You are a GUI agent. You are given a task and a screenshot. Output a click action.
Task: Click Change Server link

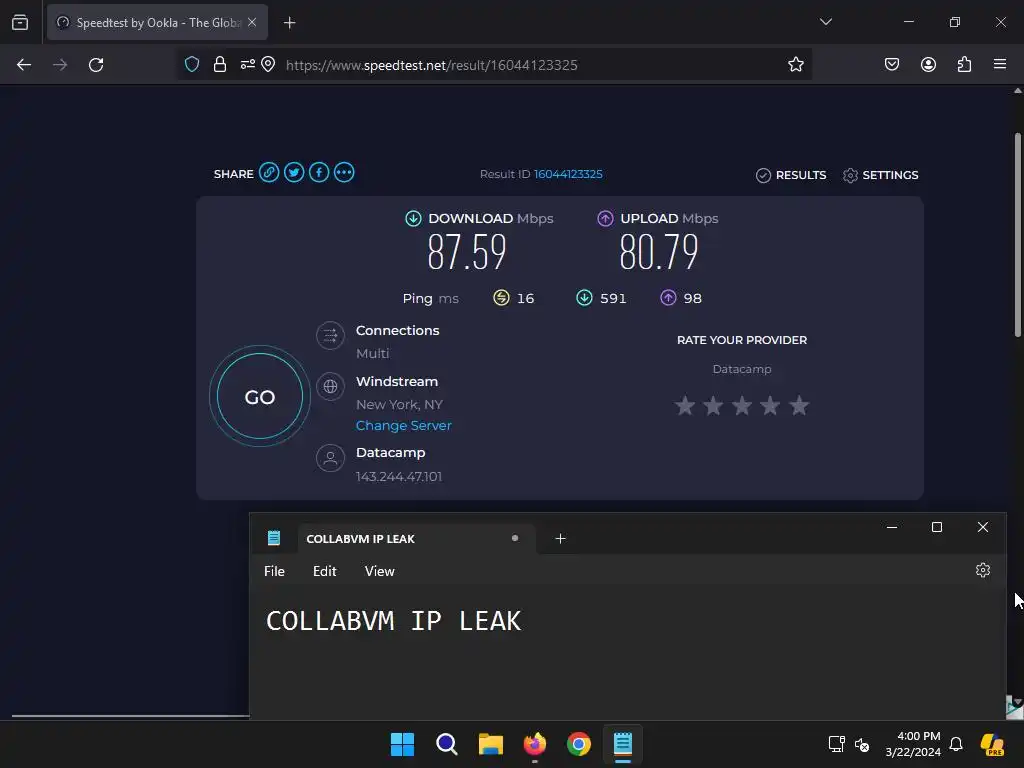pyautogui.click(x=404, y=425)
